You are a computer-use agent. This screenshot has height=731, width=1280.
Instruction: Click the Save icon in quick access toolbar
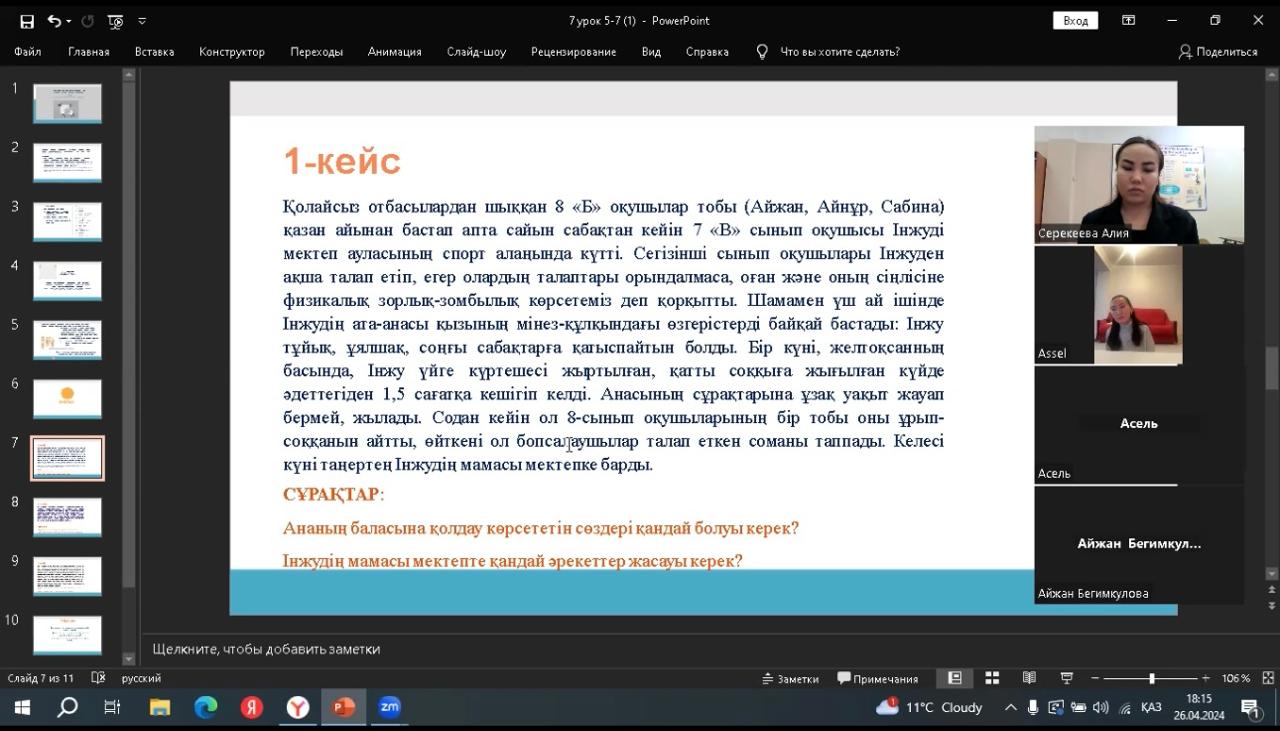[x=27, y=21]
